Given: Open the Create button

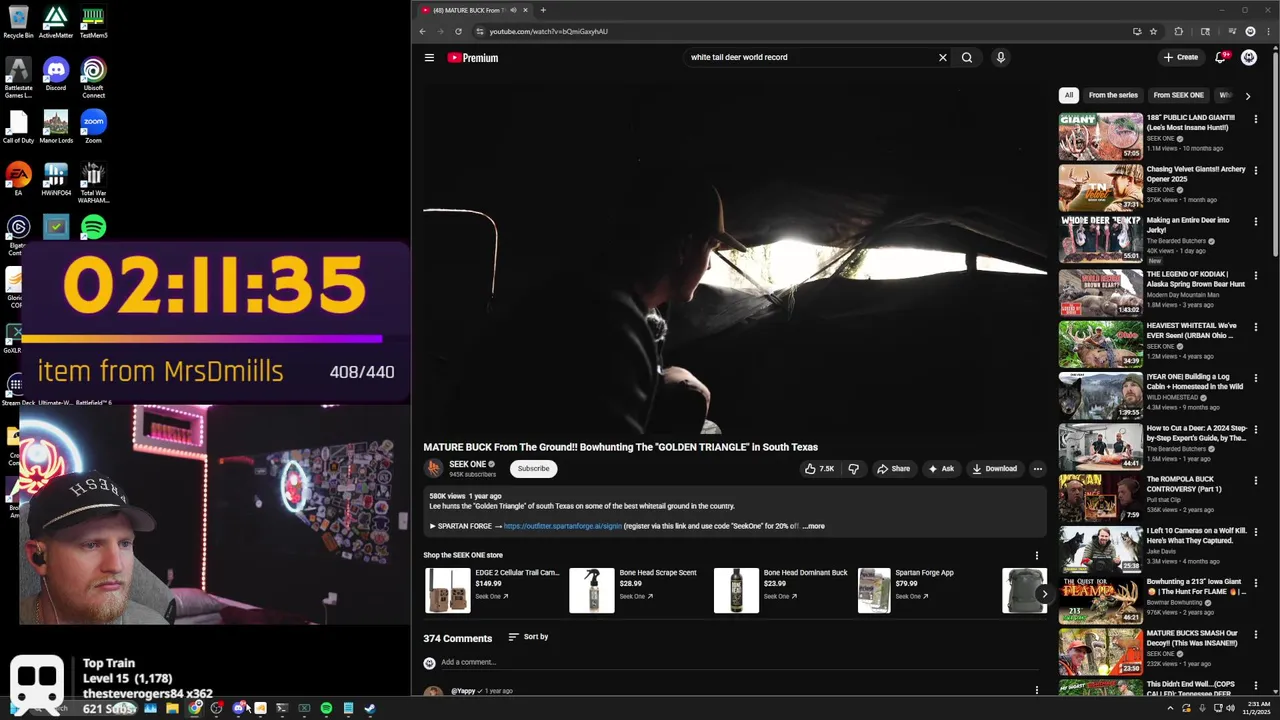Looking at the screenshot, I should click(1181, 58).
